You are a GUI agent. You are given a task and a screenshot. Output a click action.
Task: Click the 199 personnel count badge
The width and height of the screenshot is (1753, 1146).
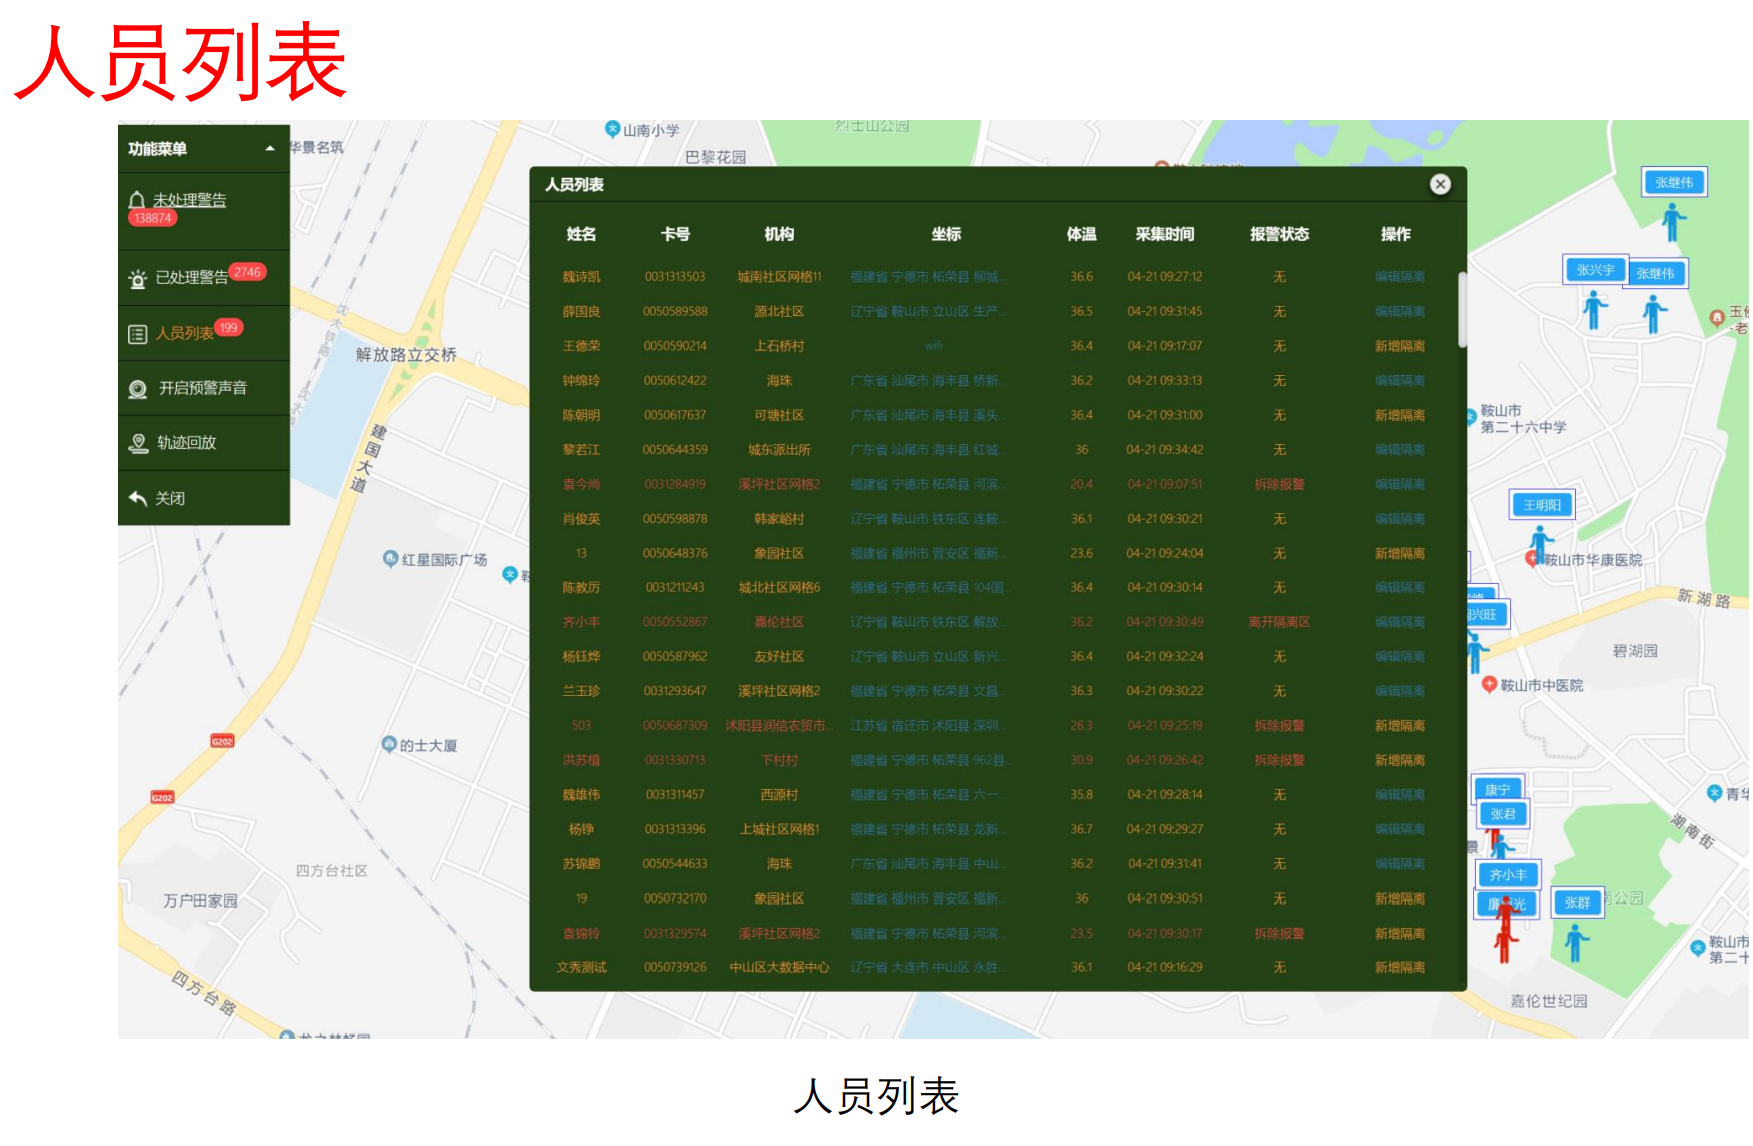click(229, 327)
